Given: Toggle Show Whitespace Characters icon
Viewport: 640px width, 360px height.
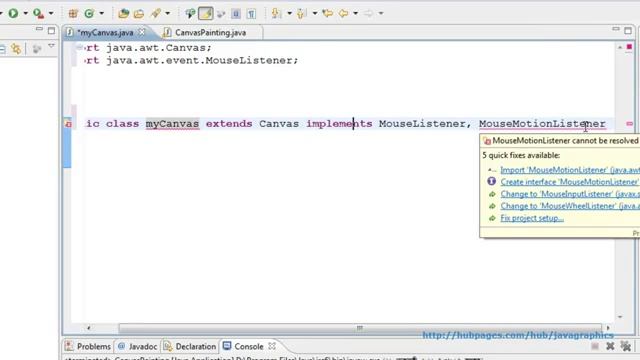Looking at the screenshot, I should (251, 14).
